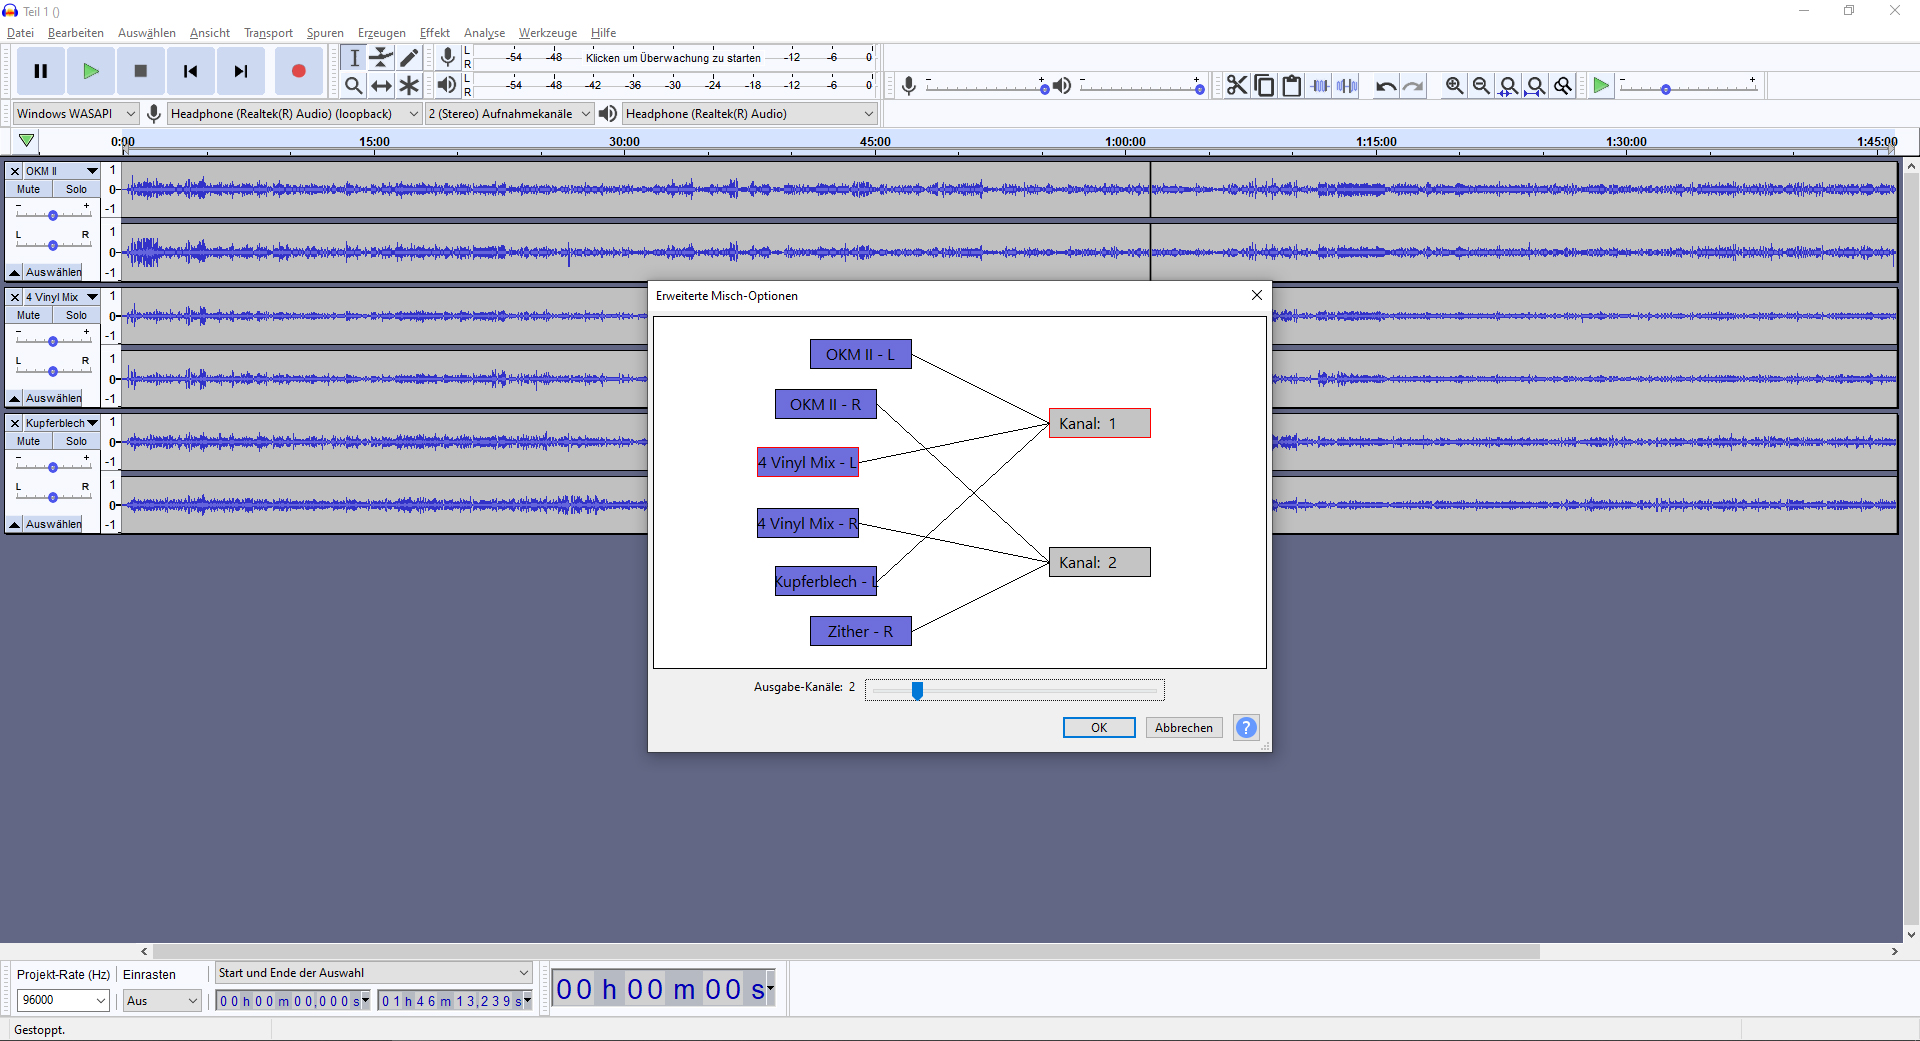Screen dimensions: 1920x1041
Task: Click the Skip to Start button
Action: (x=190, y=71)
